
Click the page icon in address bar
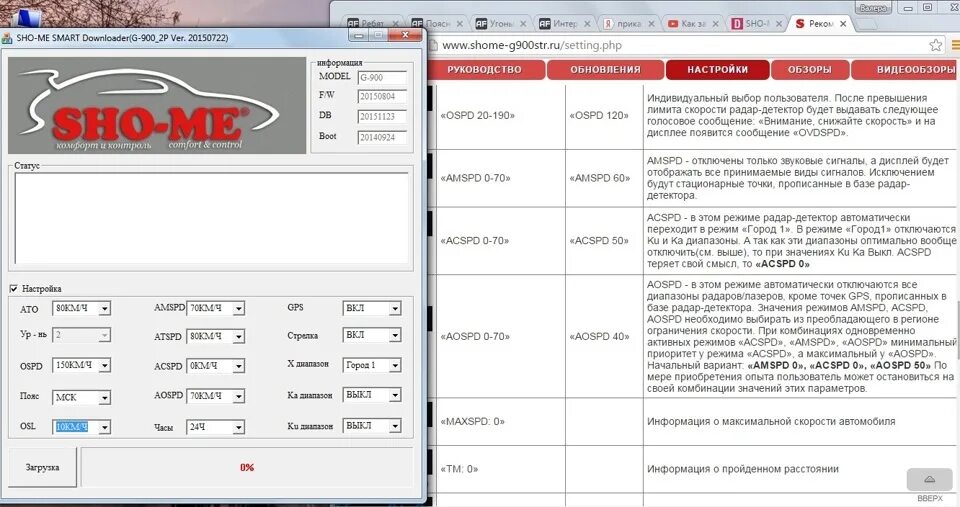click(x=433, y=45)
